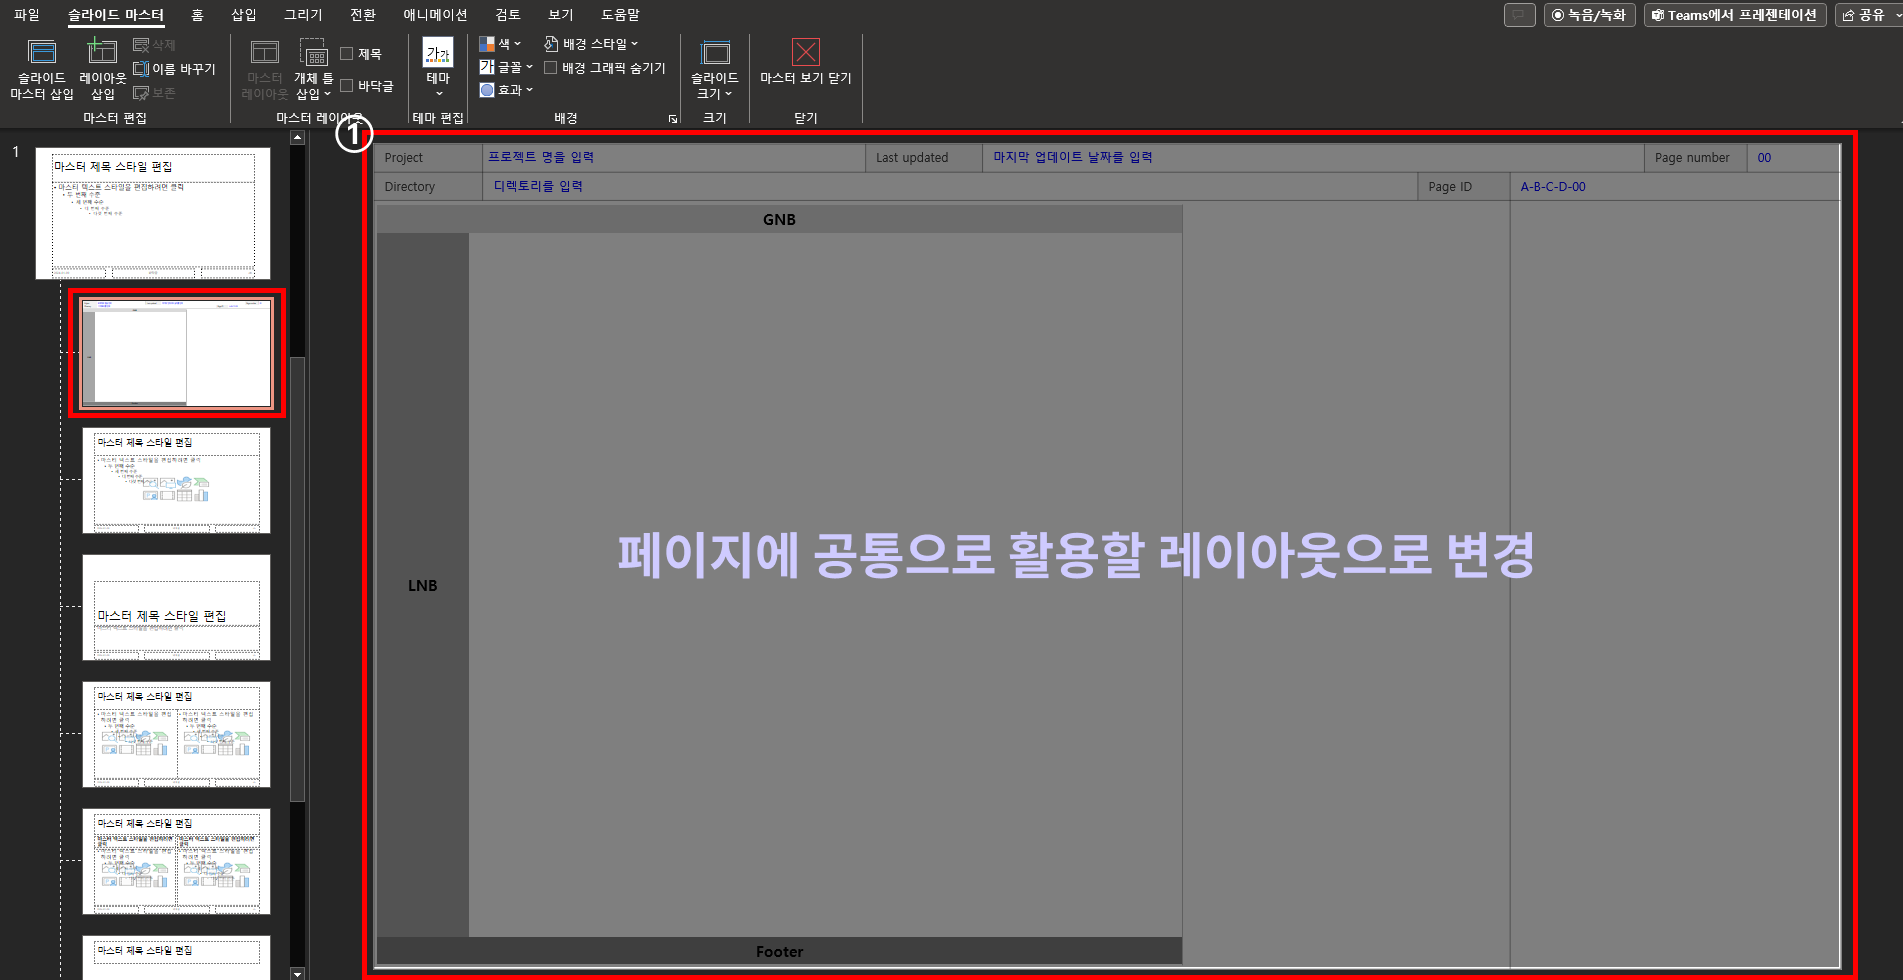The height and width of the screenshot is (980, 1903).
Task: Close master view with 마스터 보기 닫기
Action: (x=805, y=62)
